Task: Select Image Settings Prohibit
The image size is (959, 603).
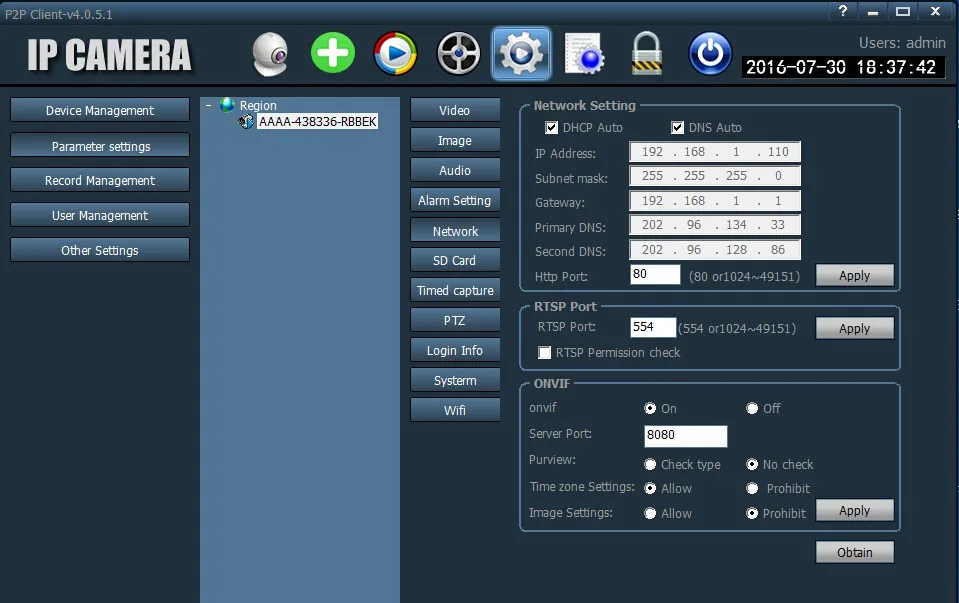Action: pyautogui.click(x=752, y=514)
